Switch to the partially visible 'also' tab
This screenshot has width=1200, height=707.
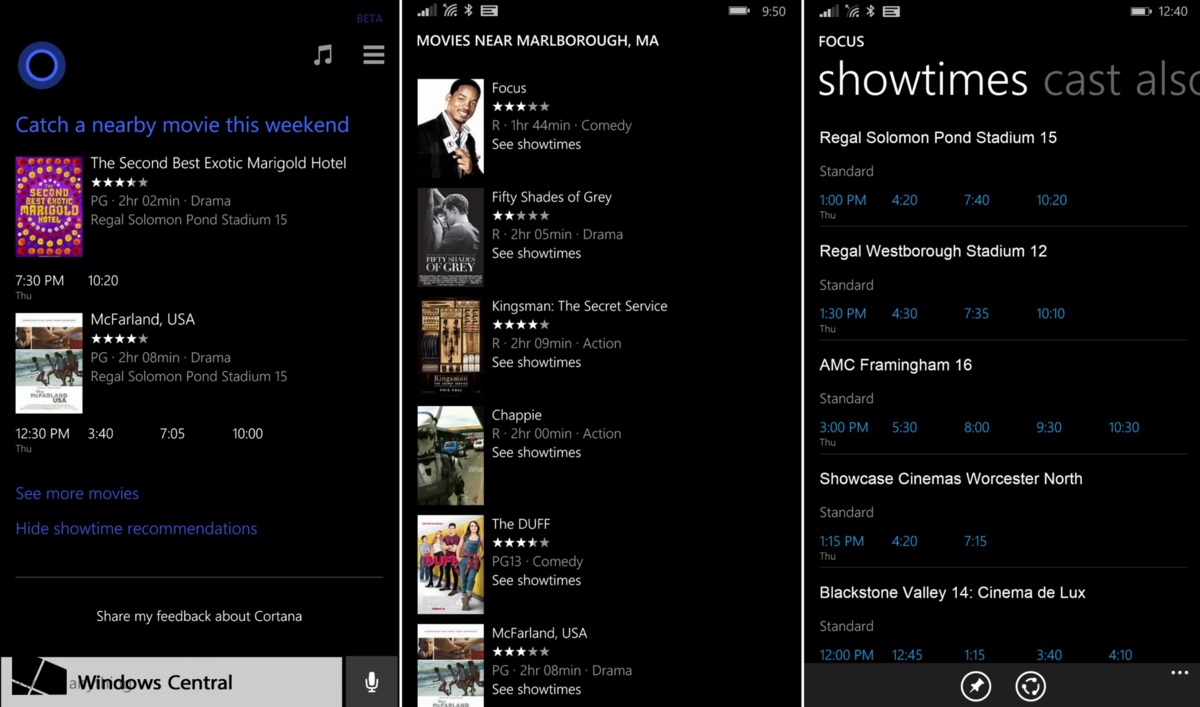(x=1167, y=80)
